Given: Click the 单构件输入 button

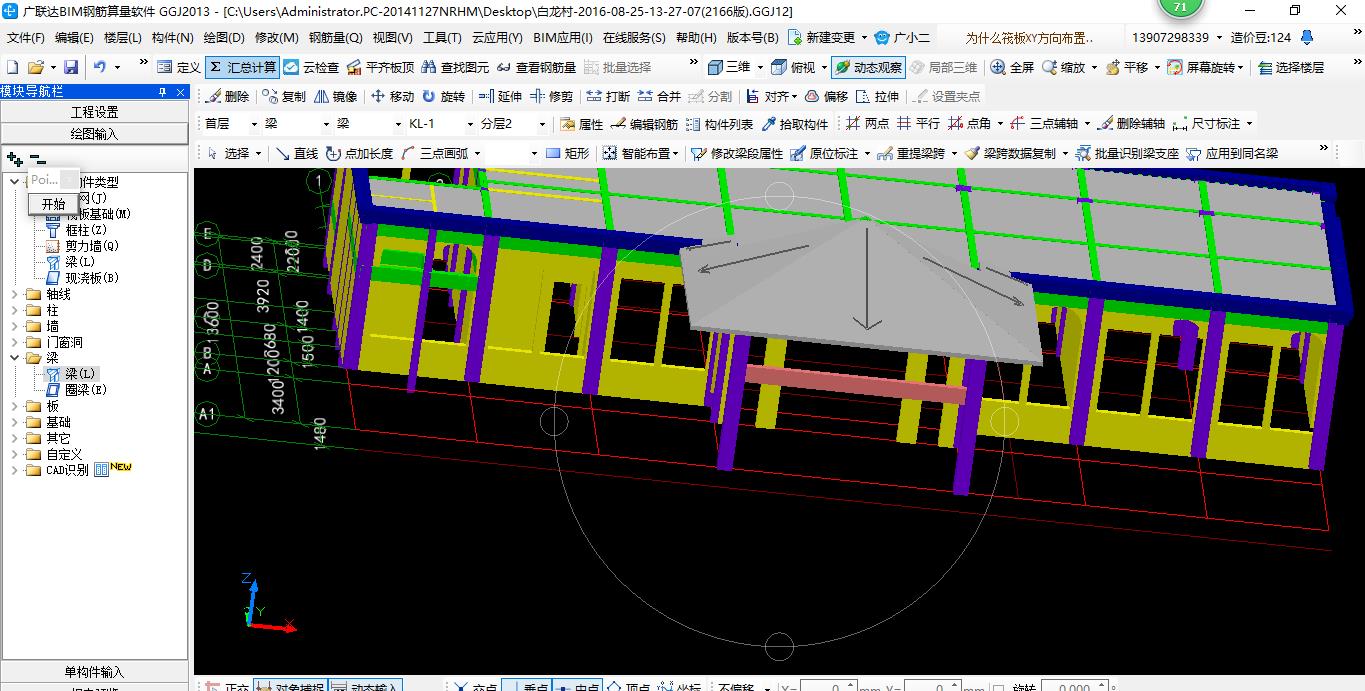Looking at the screenshot, I should click(x=94, y=672).
